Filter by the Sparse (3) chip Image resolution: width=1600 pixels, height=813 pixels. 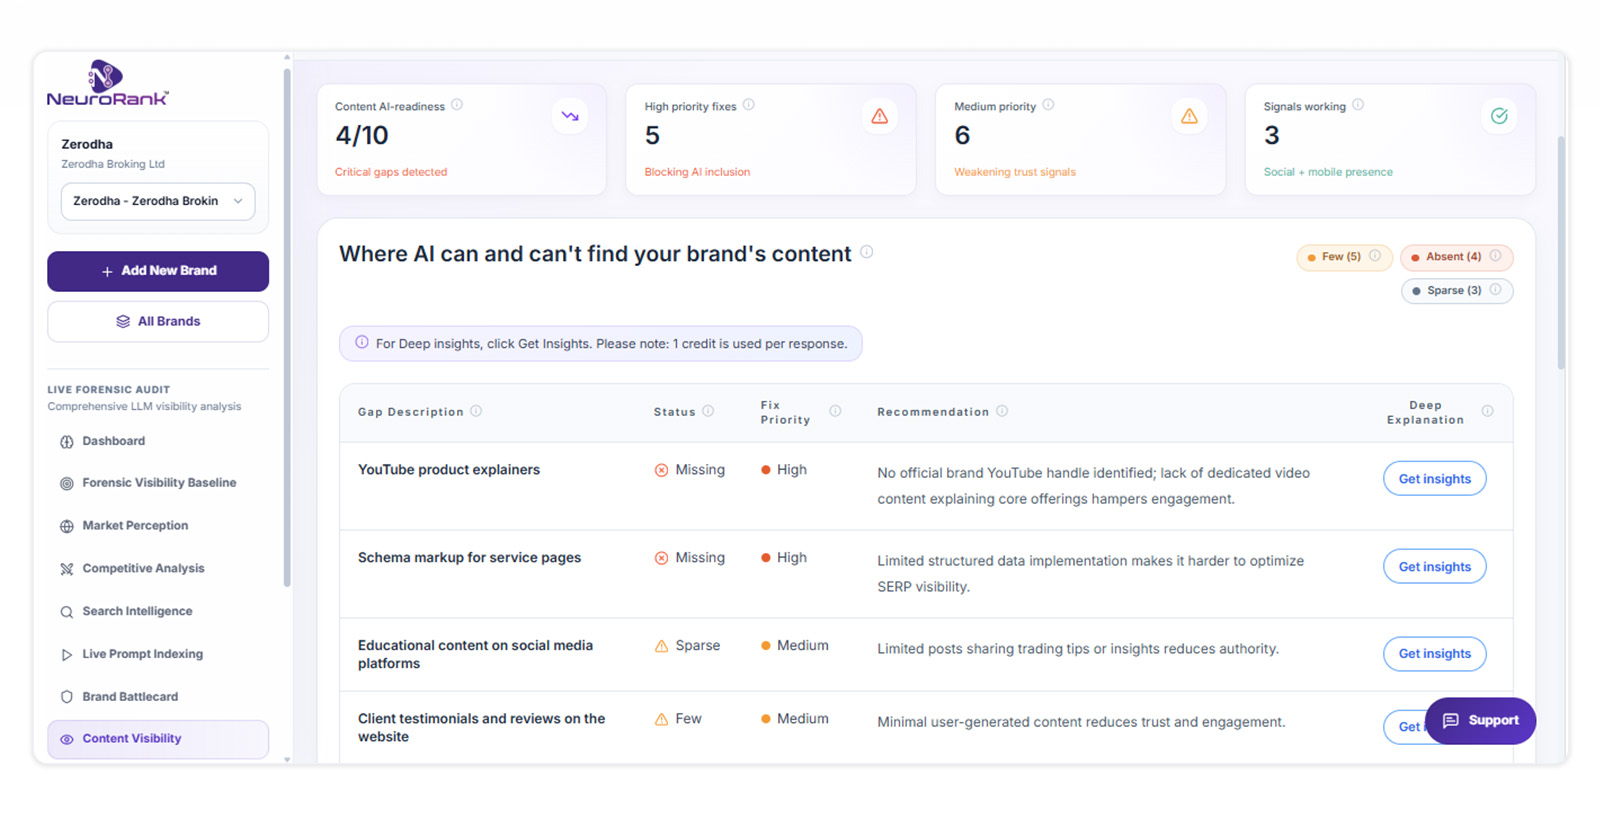point(1457,291)
